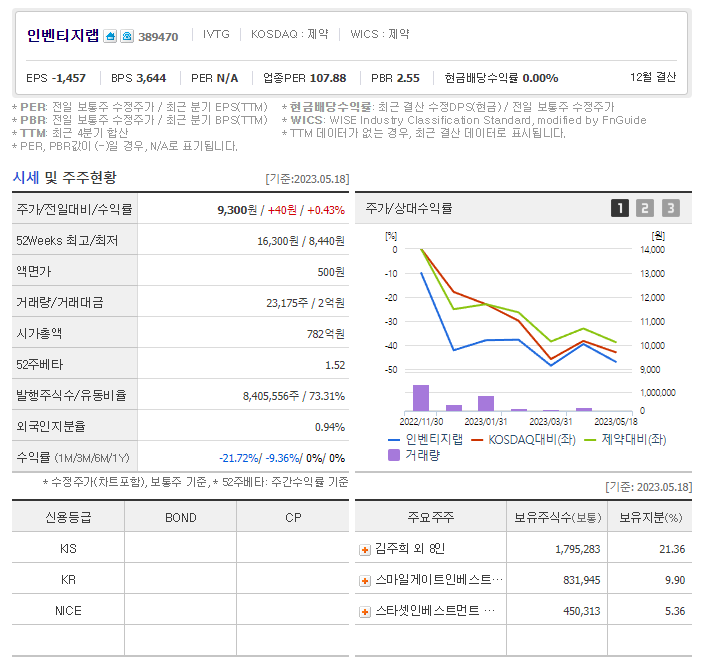Click the 12월 결산 label
Screen dimensions: 702x660
pos(653,77)
